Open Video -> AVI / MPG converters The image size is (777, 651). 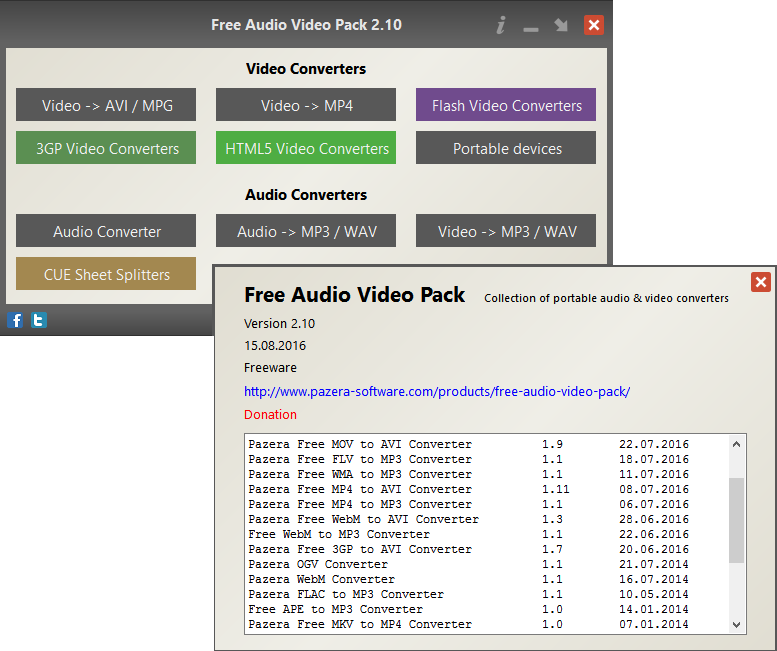(x=106, y=105)
